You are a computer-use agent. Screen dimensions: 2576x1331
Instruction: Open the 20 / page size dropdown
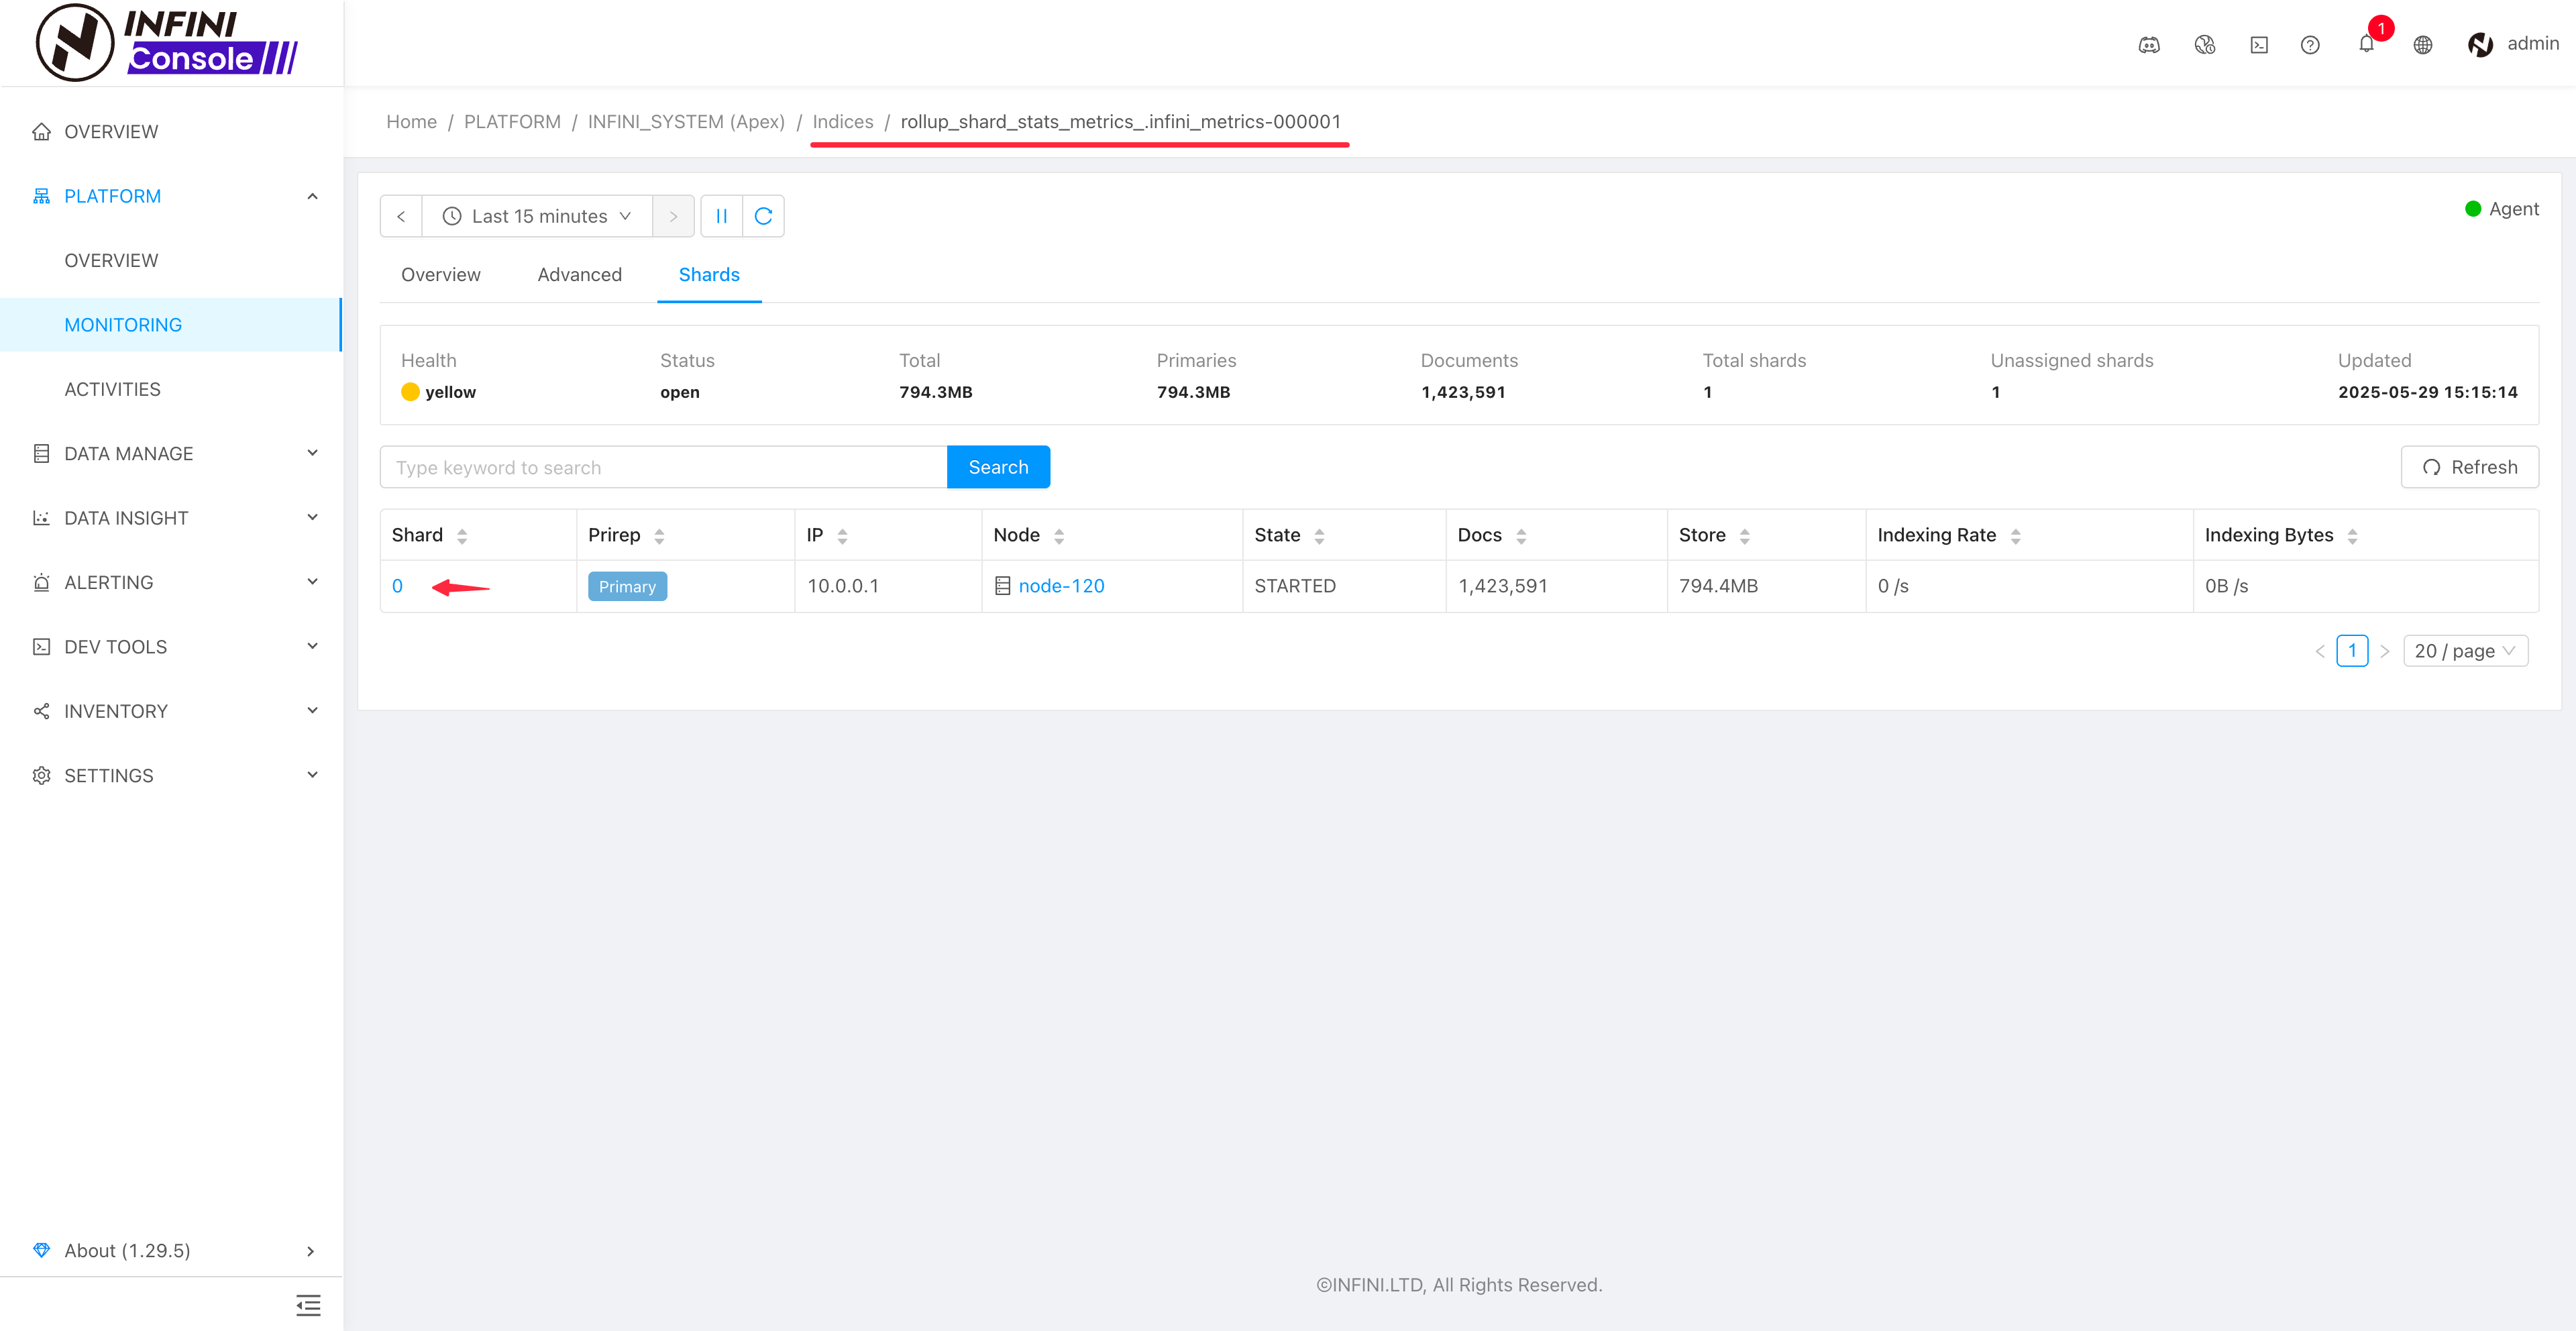click(2464, 651)
